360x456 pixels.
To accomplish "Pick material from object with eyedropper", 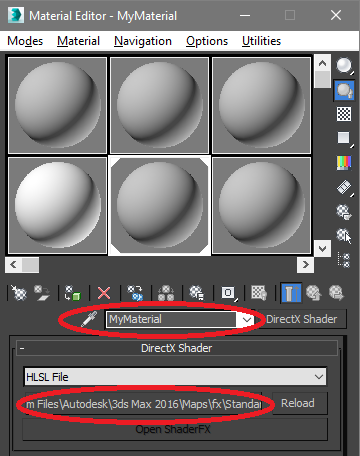I will (89, 319).
